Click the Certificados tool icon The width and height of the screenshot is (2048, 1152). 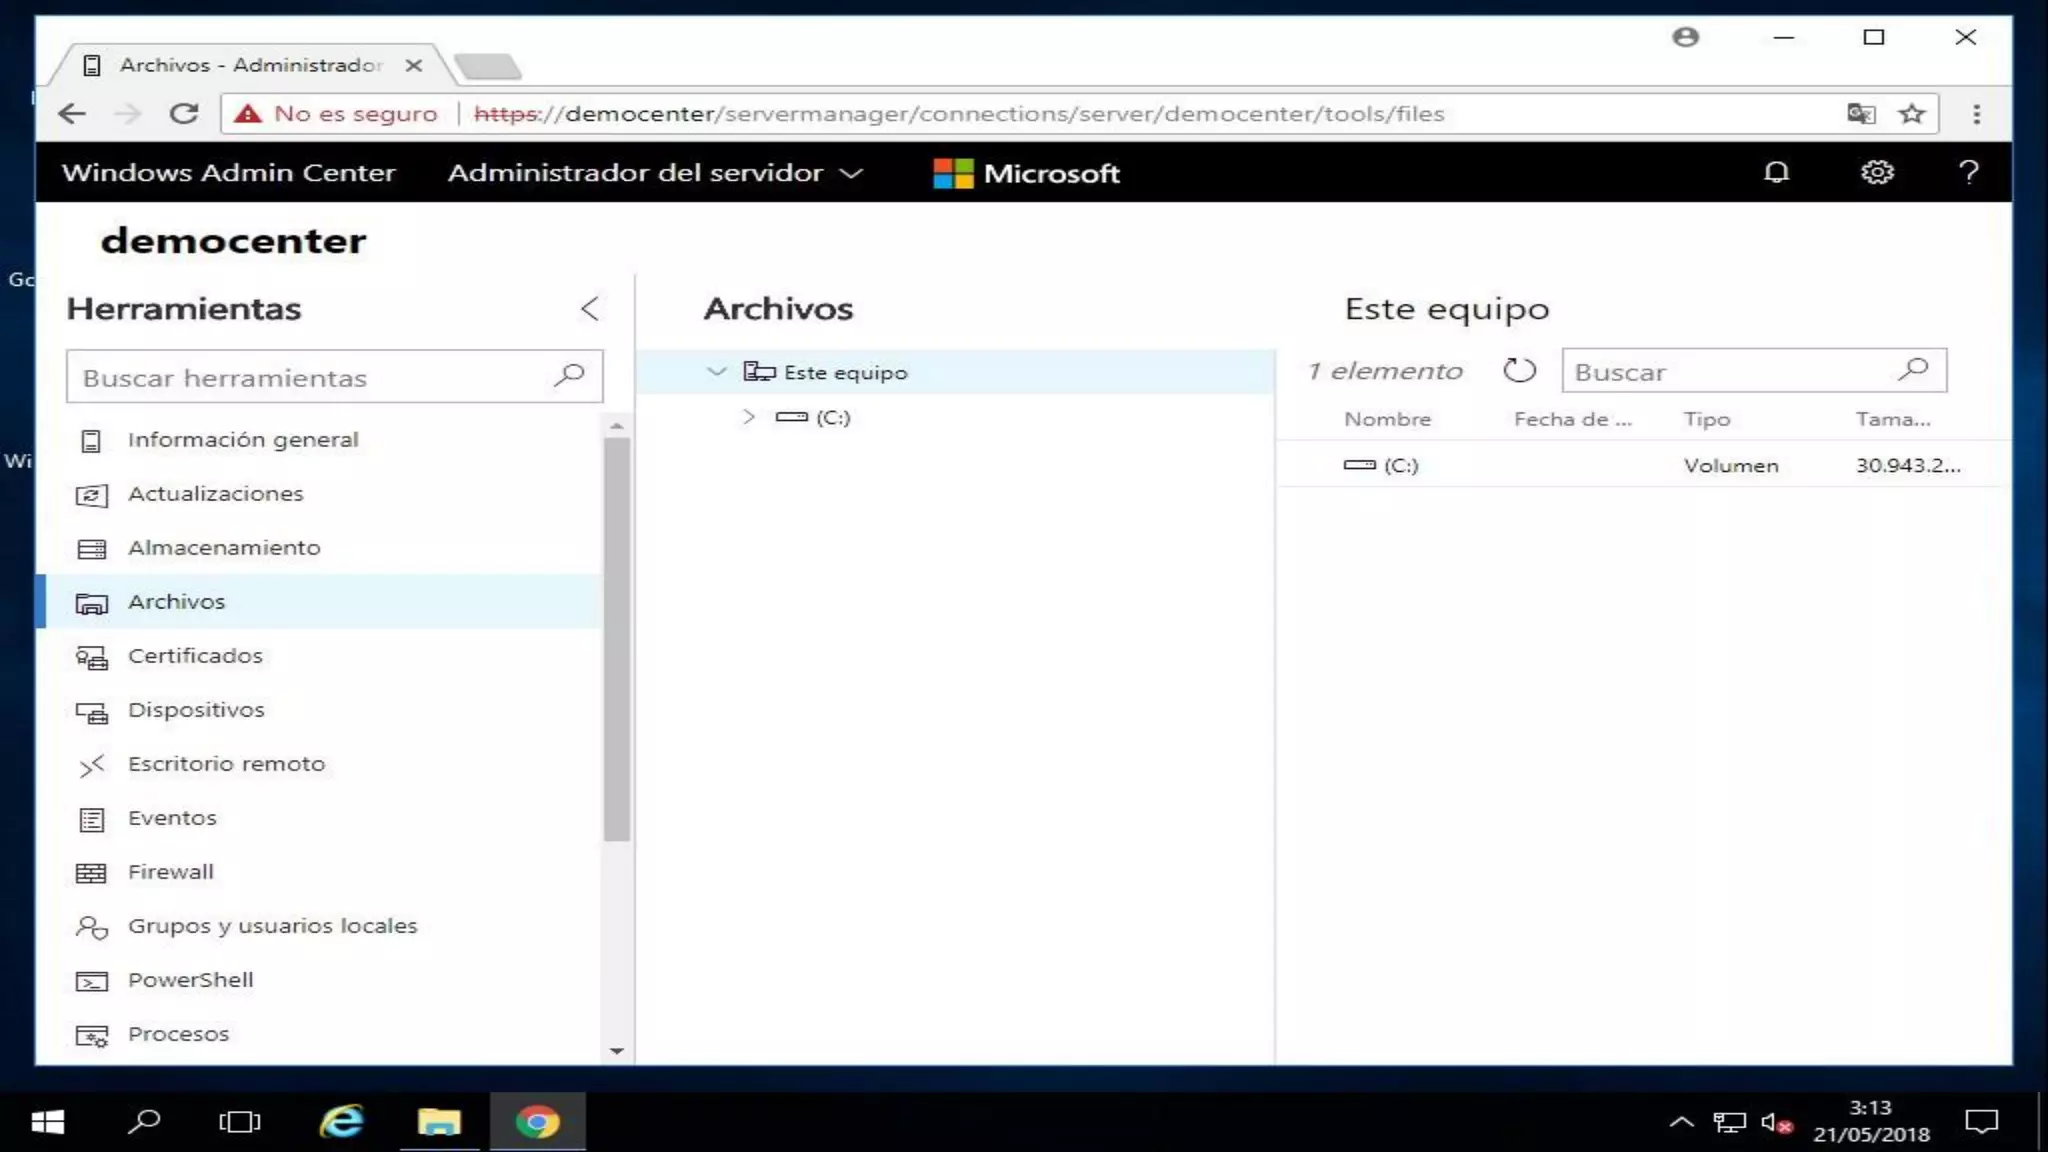[91, 657]
